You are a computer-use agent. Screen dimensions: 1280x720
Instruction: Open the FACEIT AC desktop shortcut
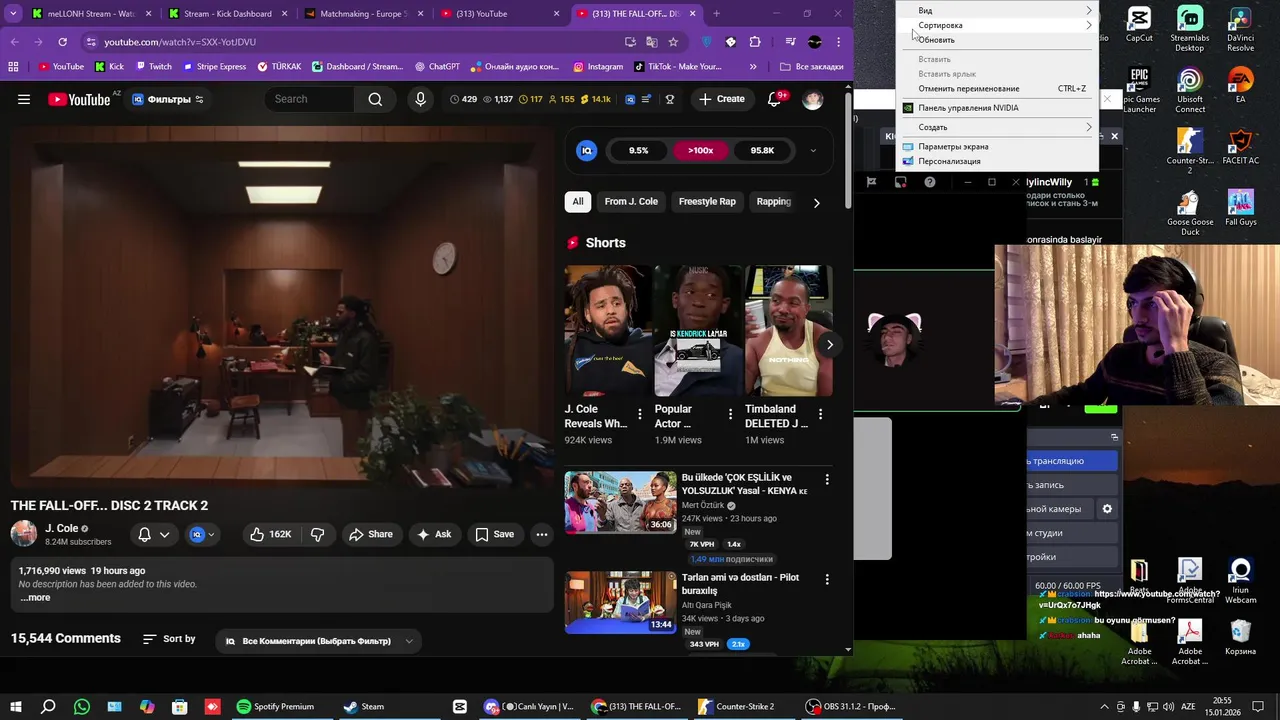(1240, 146)
